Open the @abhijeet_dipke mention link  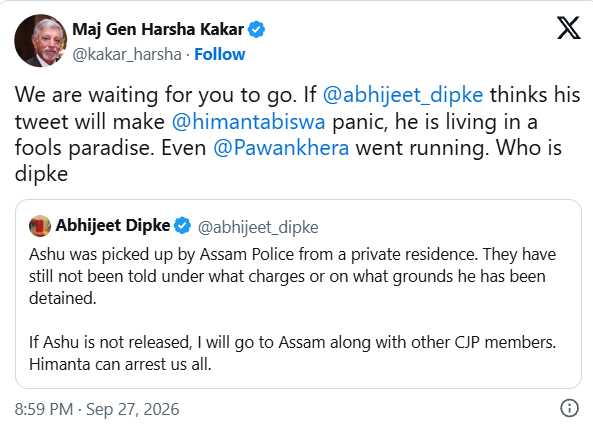403,95
